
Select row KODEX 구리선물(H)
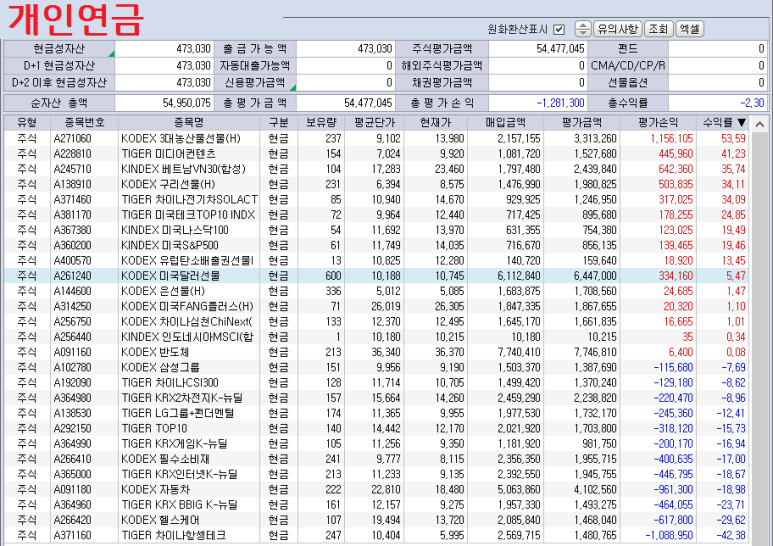pos(377,184)
